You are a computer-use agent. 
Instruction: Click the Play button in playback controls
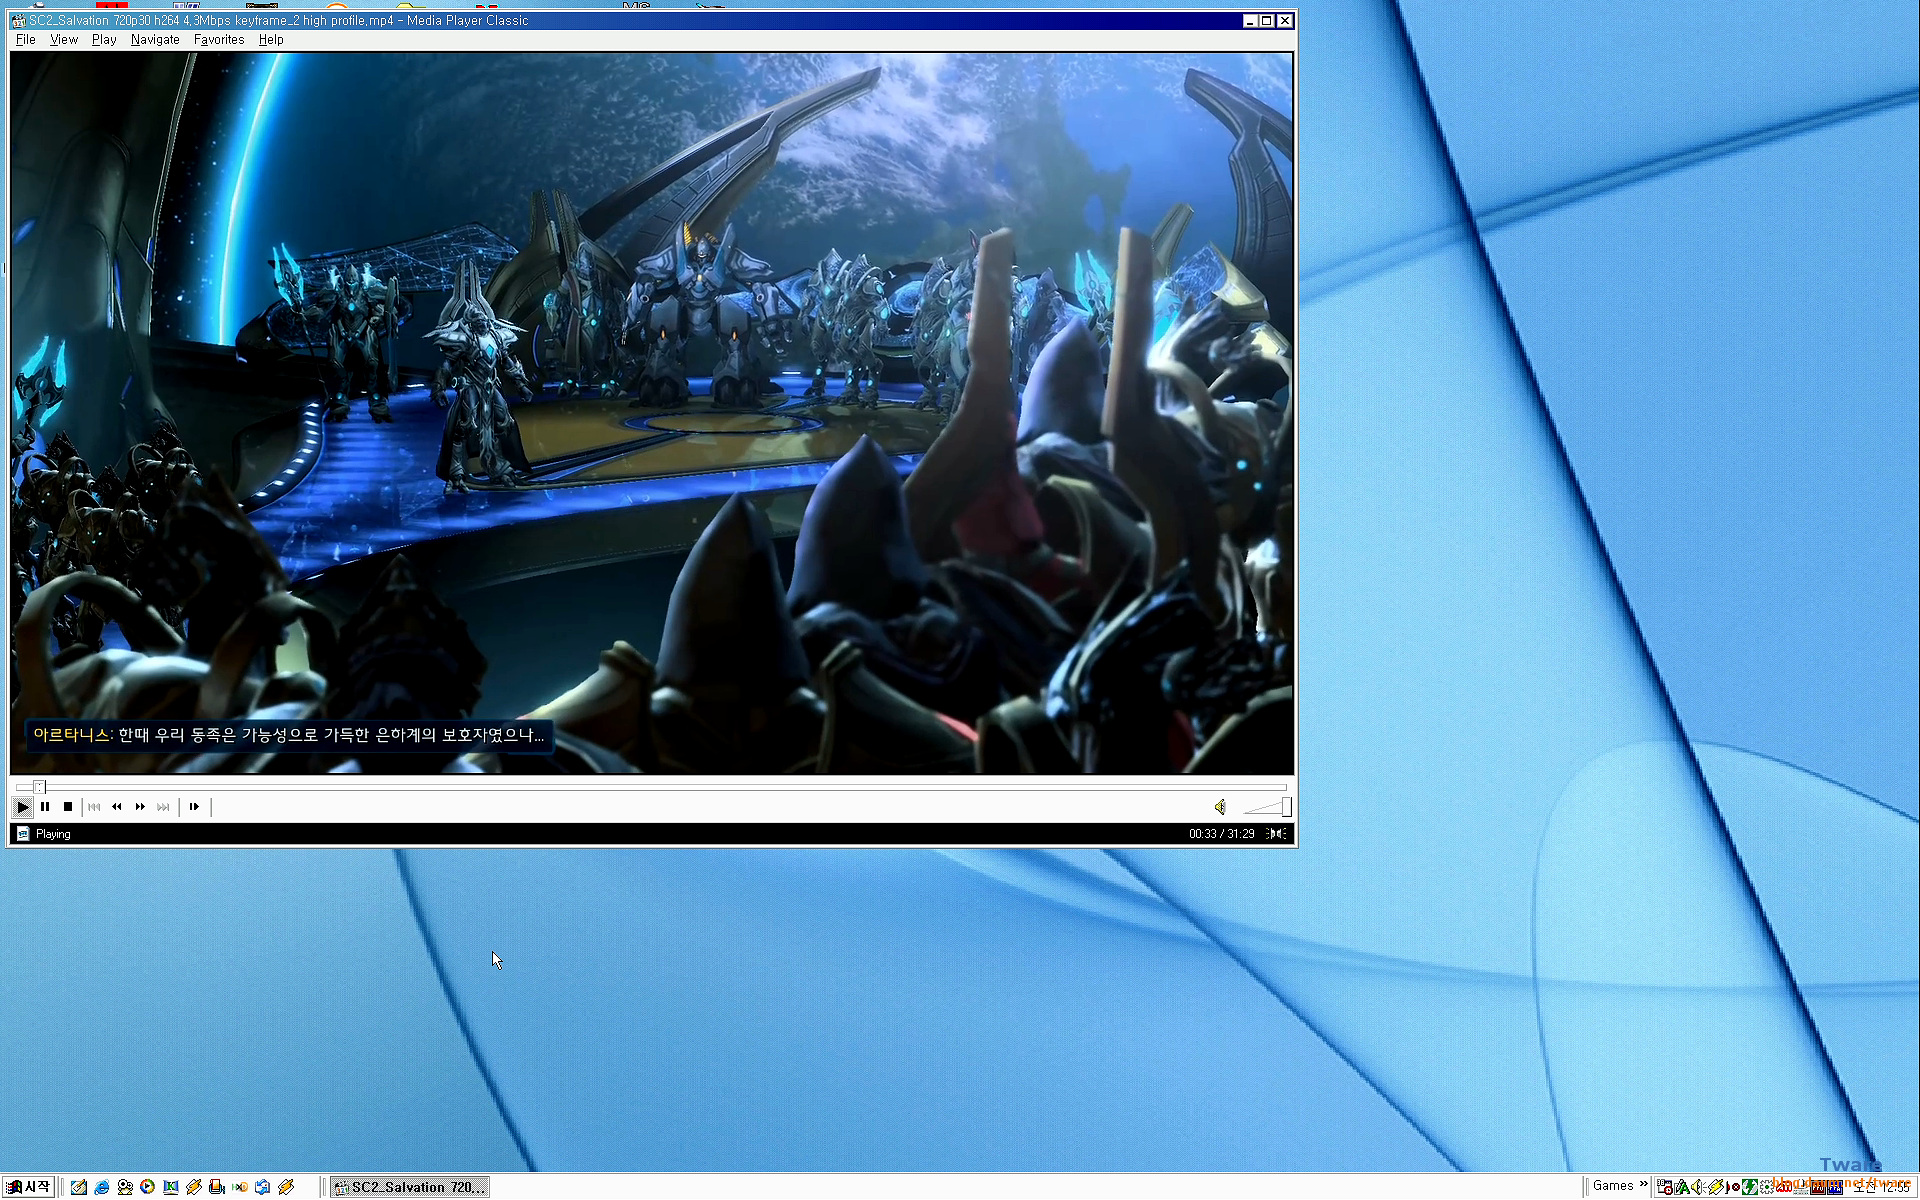(22, 807)
